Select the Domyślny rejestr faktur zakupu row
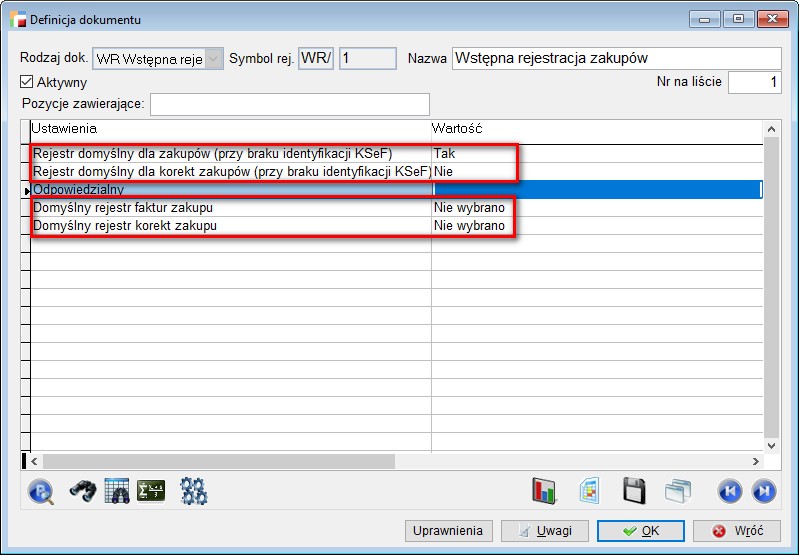This screenshot has width=799, height=555. 230,207
